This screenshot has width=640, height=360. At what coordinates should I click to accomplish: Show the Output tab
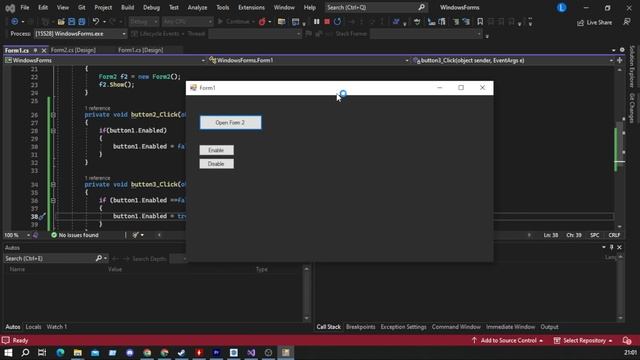pos(549,327)
